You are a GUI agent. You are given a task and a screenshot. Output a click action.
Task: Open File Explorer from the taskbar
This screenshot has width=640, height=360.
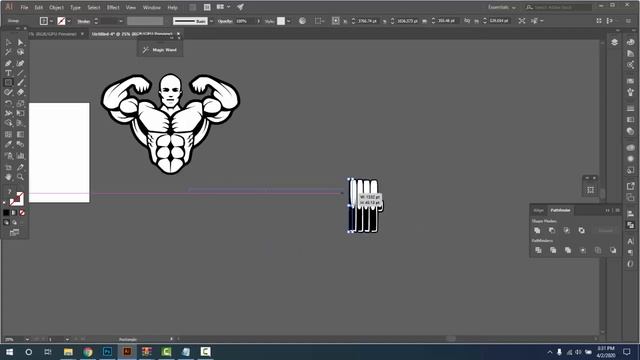pyautogui.click(x=68, y=351)
